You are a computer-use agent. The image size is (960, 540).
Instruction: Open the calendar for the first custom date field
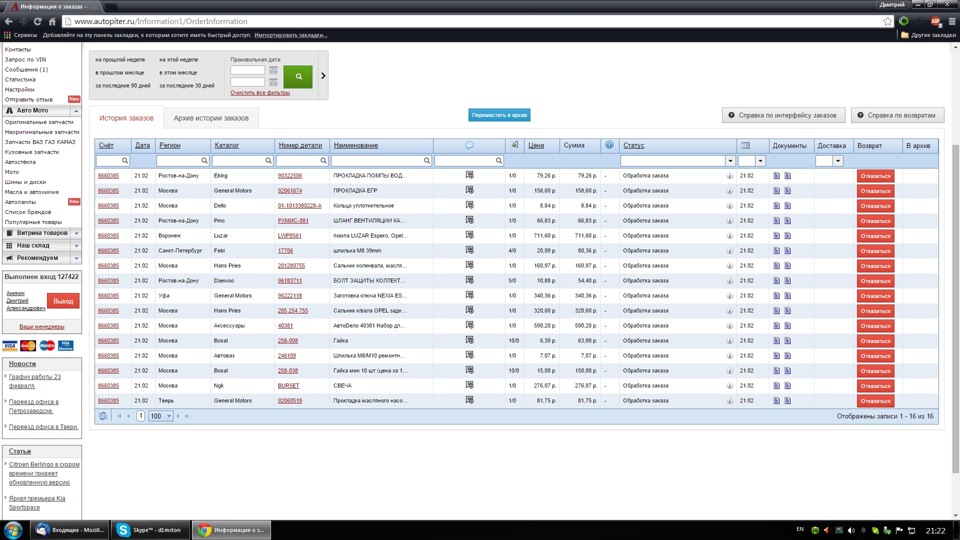(x=273, y=70)
